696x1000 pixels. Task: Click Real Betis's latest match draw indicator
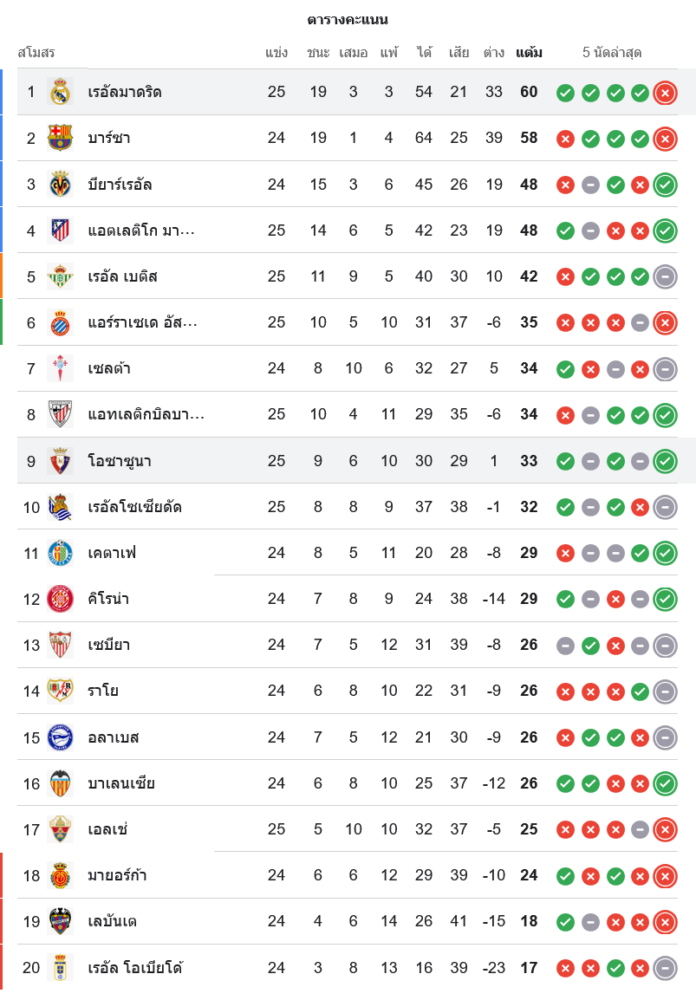(x=665, y=277)
